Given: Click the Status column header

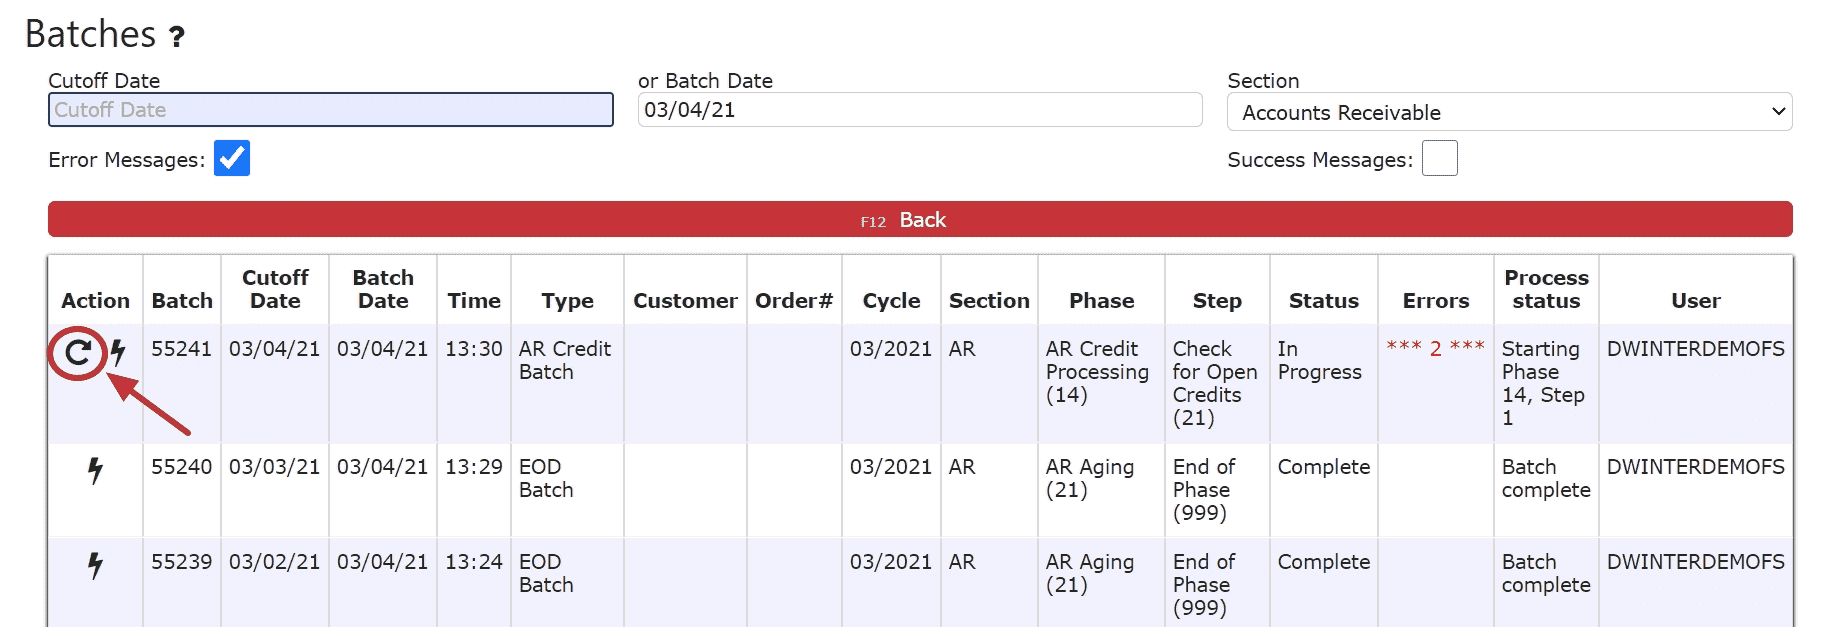Looking at the screenshot, I should click(x=1323, y=300).
